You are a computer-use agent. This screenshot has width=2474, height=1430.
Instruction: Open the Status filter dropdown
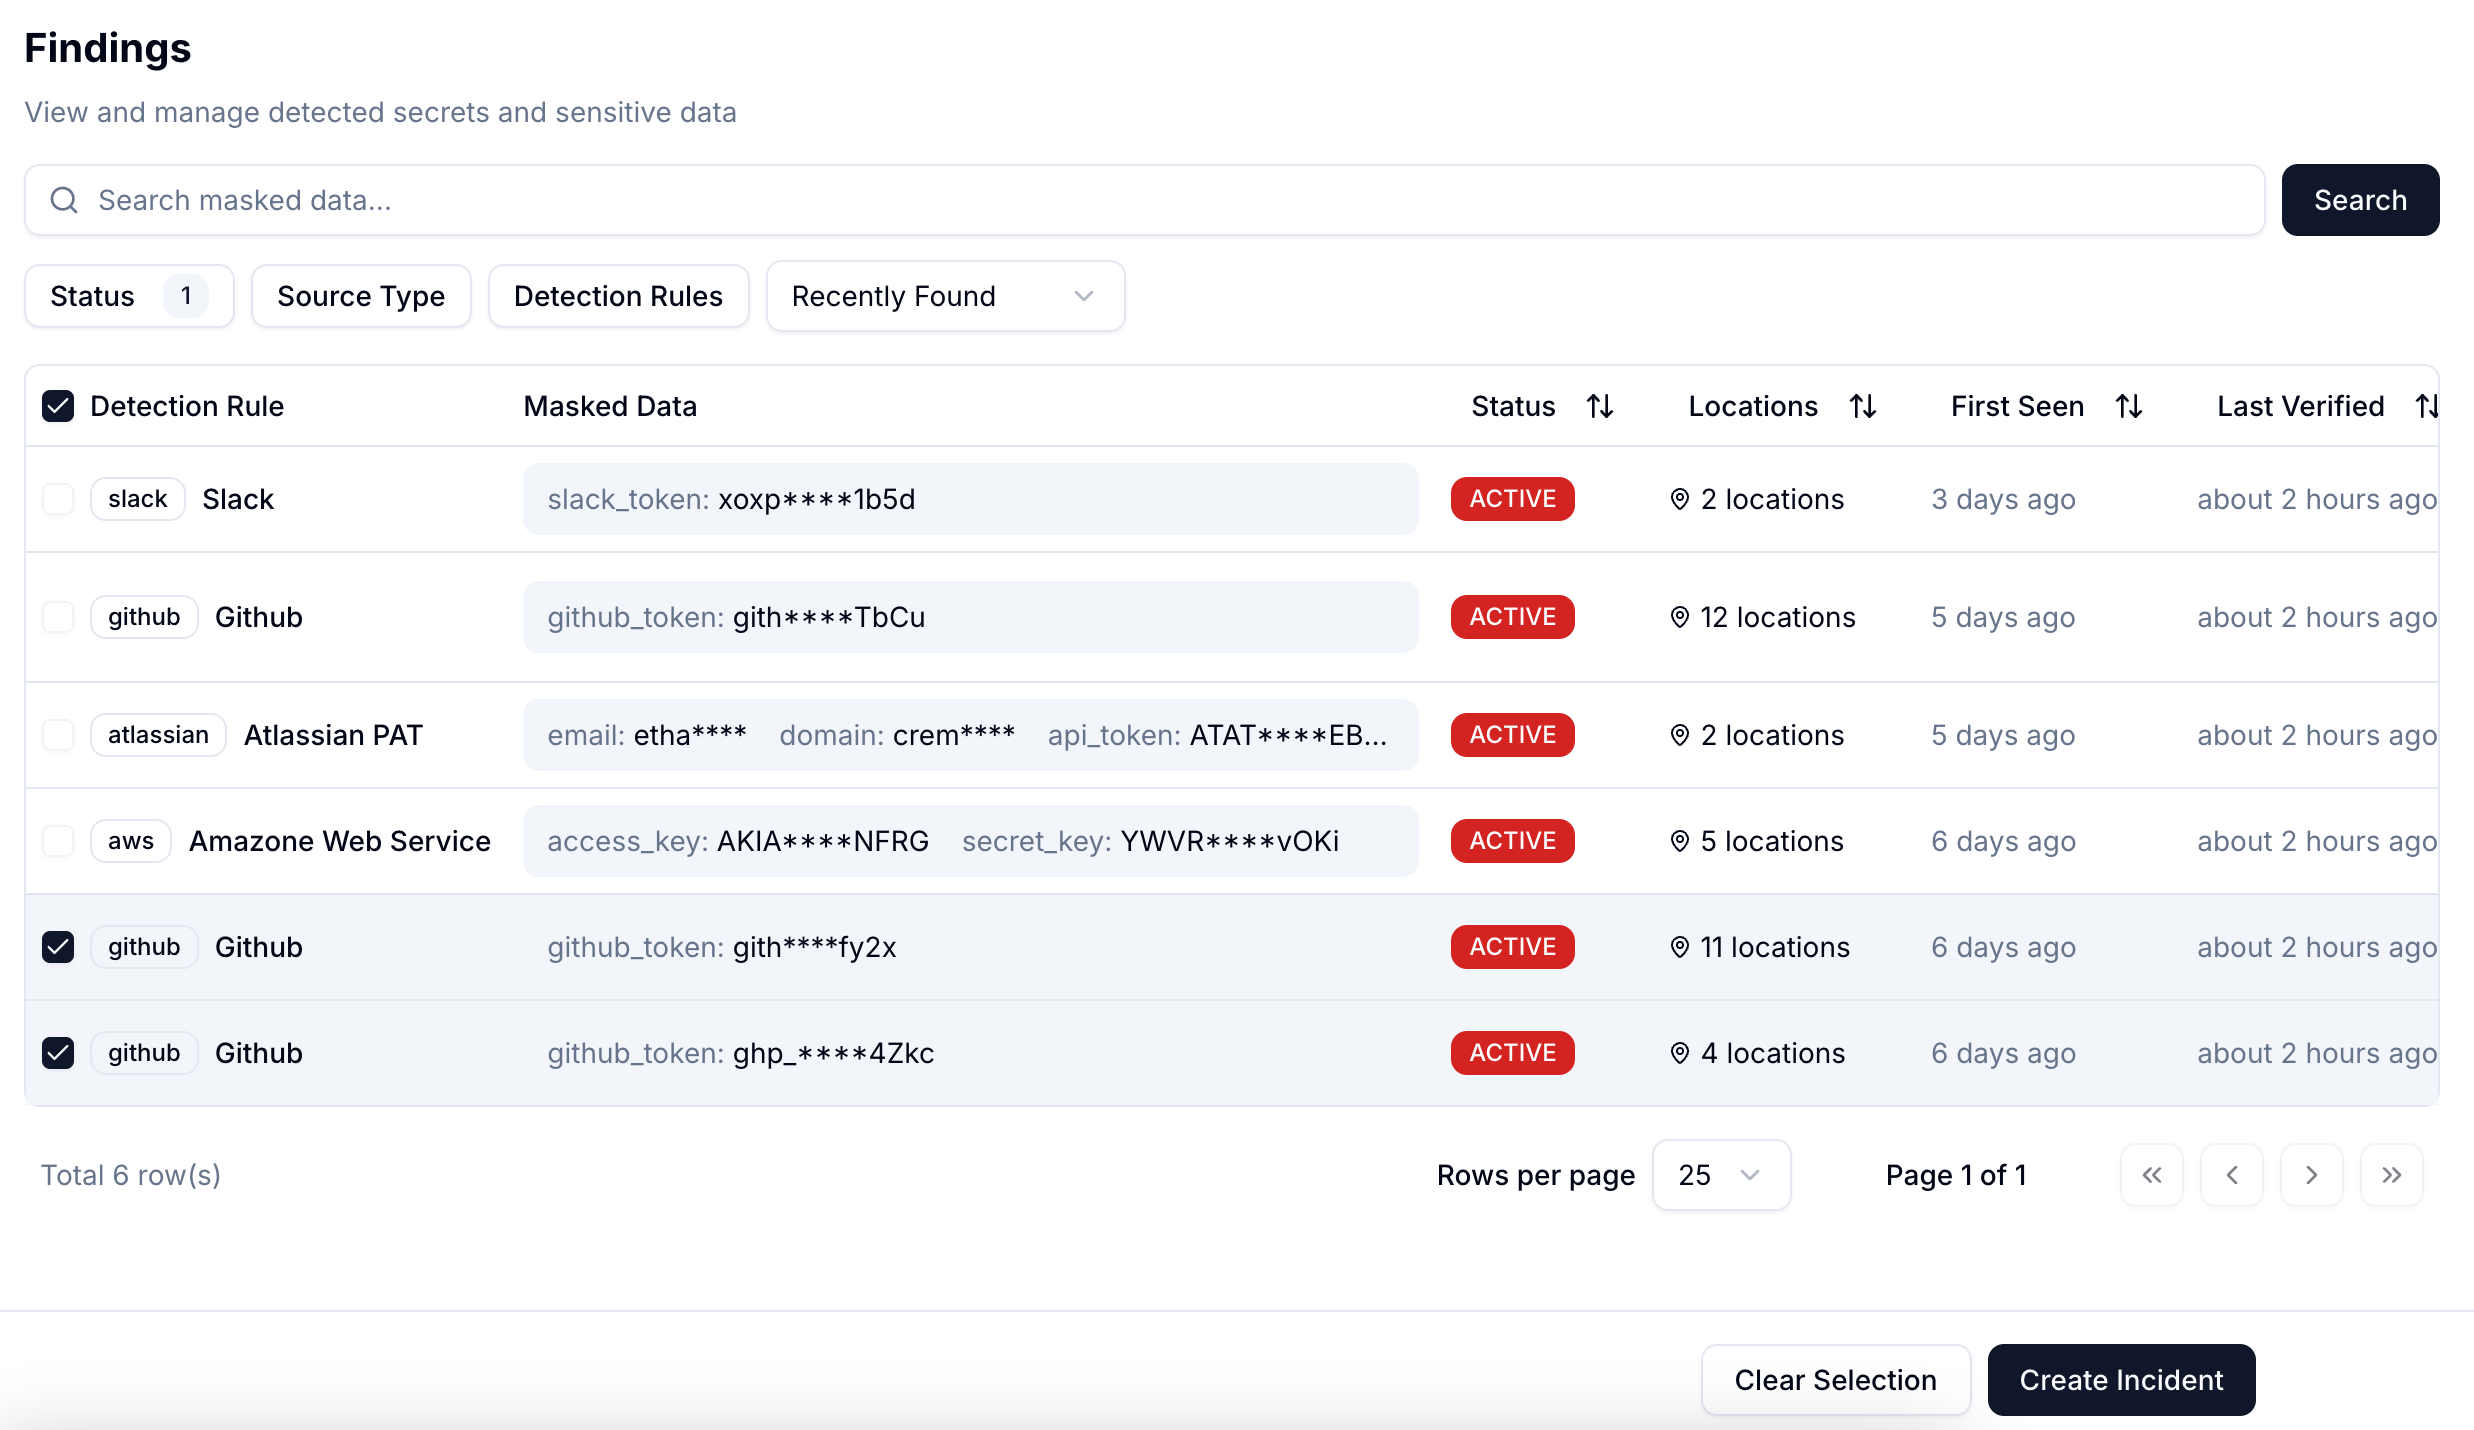pyautogui.click(x=128, y=296)
